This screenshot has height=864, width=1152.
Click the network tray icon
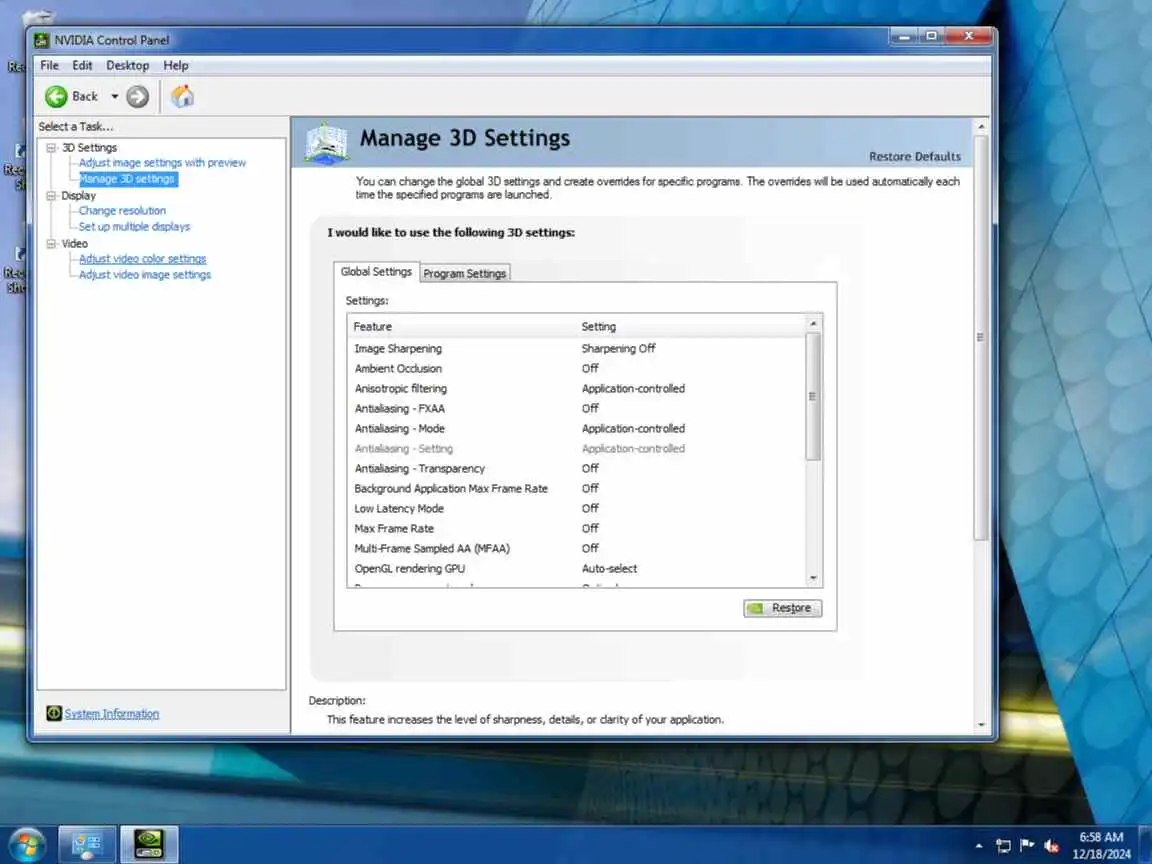point(1003,846)
